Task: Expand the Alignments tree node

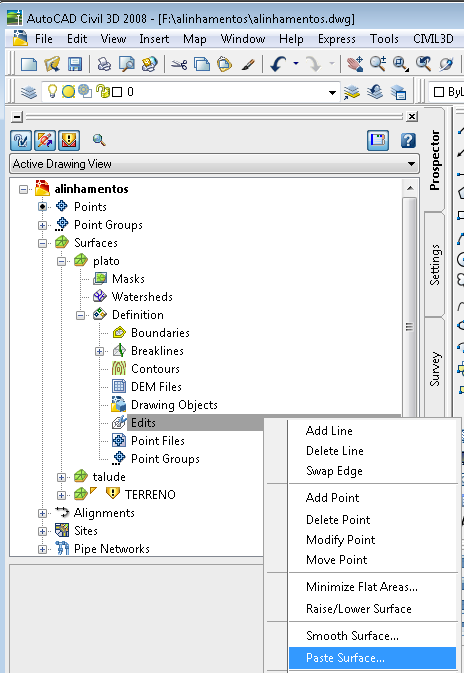Action: pyautogui.click(x=42, y=513)
